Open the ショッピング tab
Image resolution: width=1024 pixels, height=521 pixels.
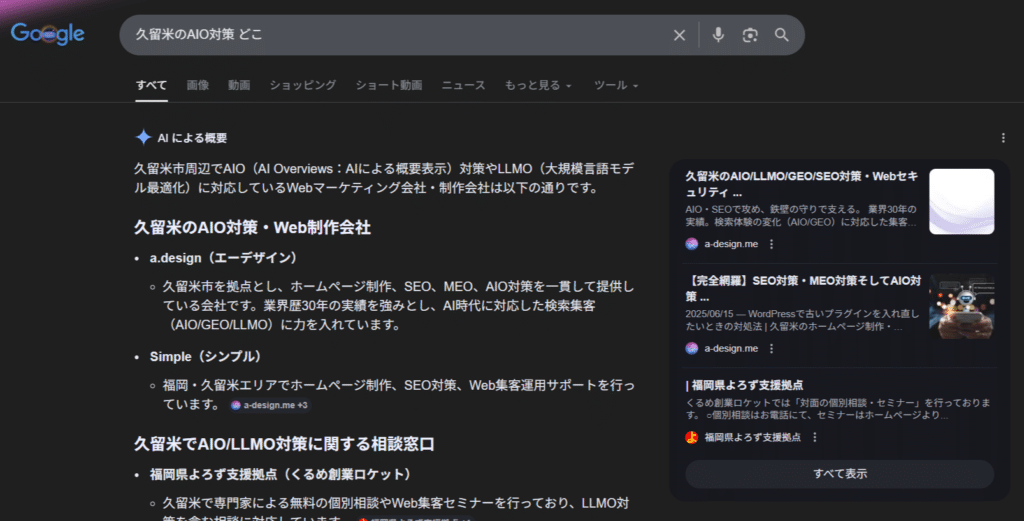(303, 85)
